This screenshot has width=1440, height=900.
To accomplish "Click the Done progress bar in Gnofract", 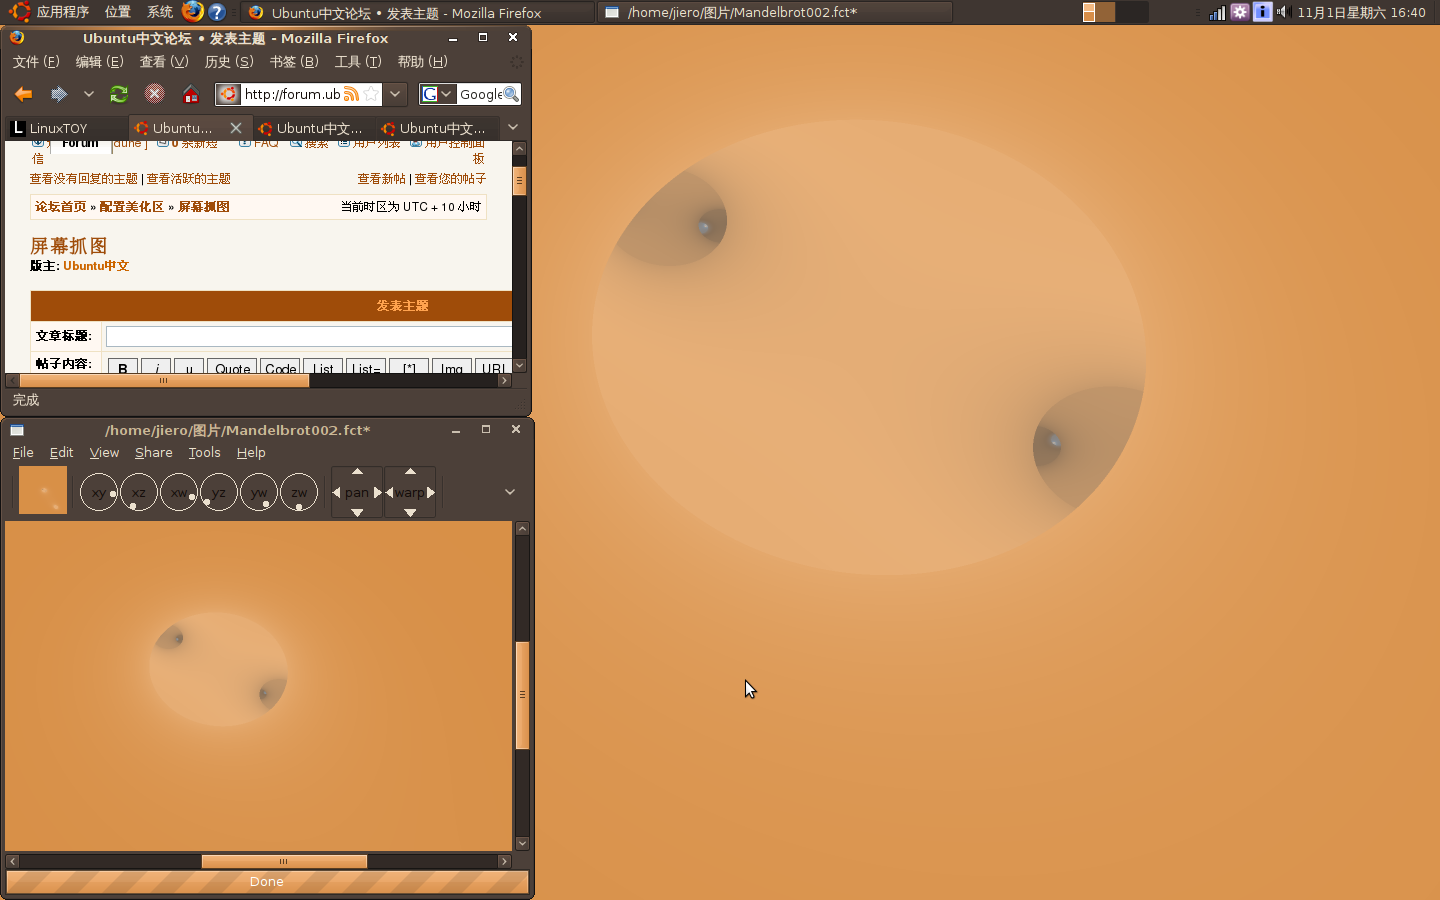I will coord(267,881).
